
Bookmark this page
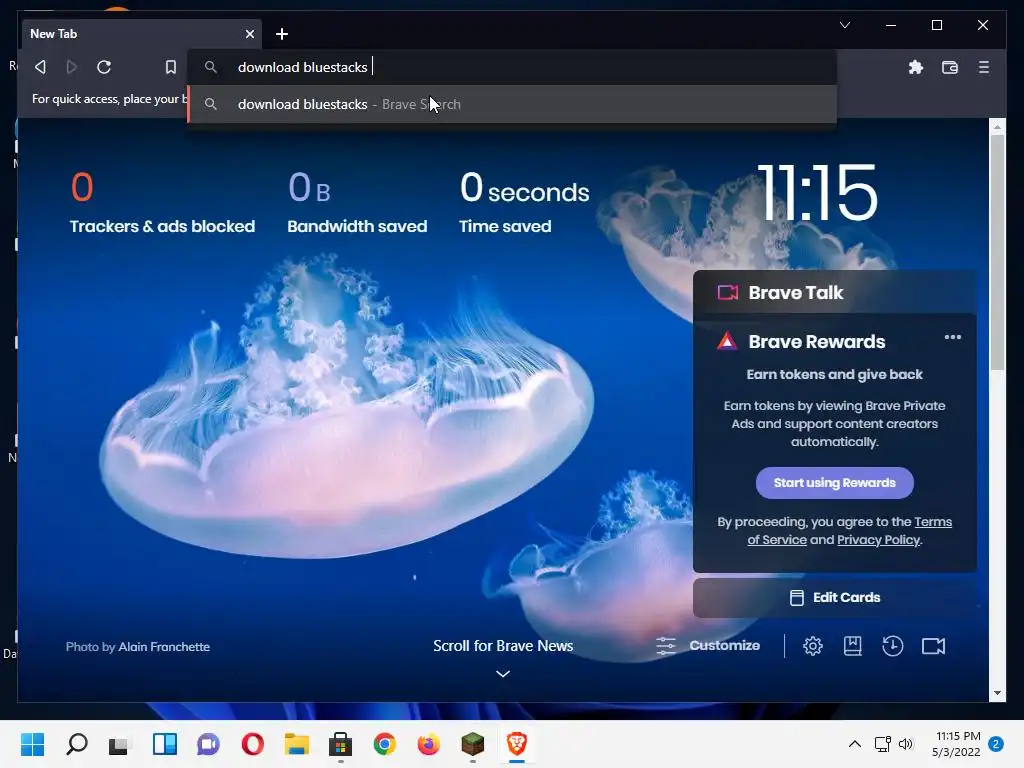tap(170, 67)
